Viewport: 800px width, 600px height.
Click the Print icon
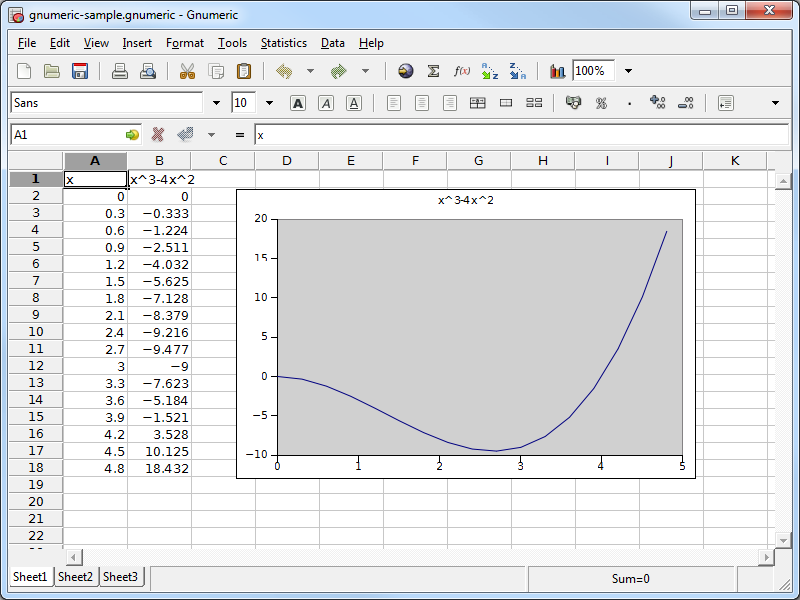[120, 71]
